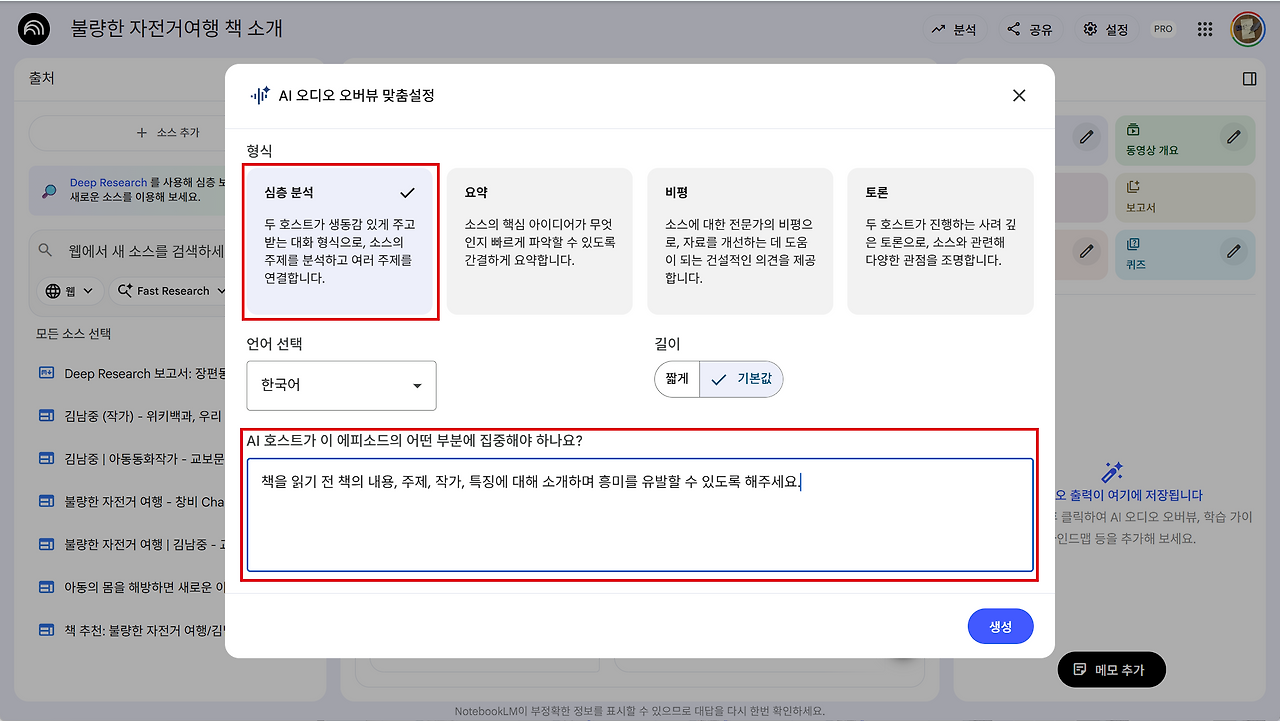Screen dimensions: 1280x721
Task: Edit the 동영상 개요 pencil icon
Action: point(1234,136)
